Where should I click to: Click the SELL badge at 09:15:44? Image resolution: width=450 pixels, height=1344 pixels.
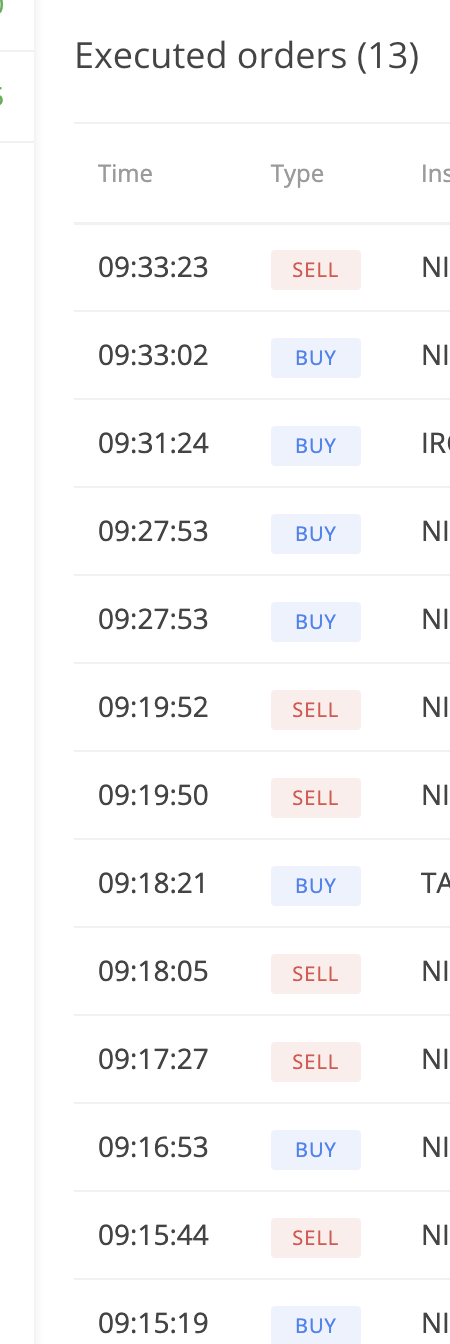pyautogui.click(x=315, y=1238)
